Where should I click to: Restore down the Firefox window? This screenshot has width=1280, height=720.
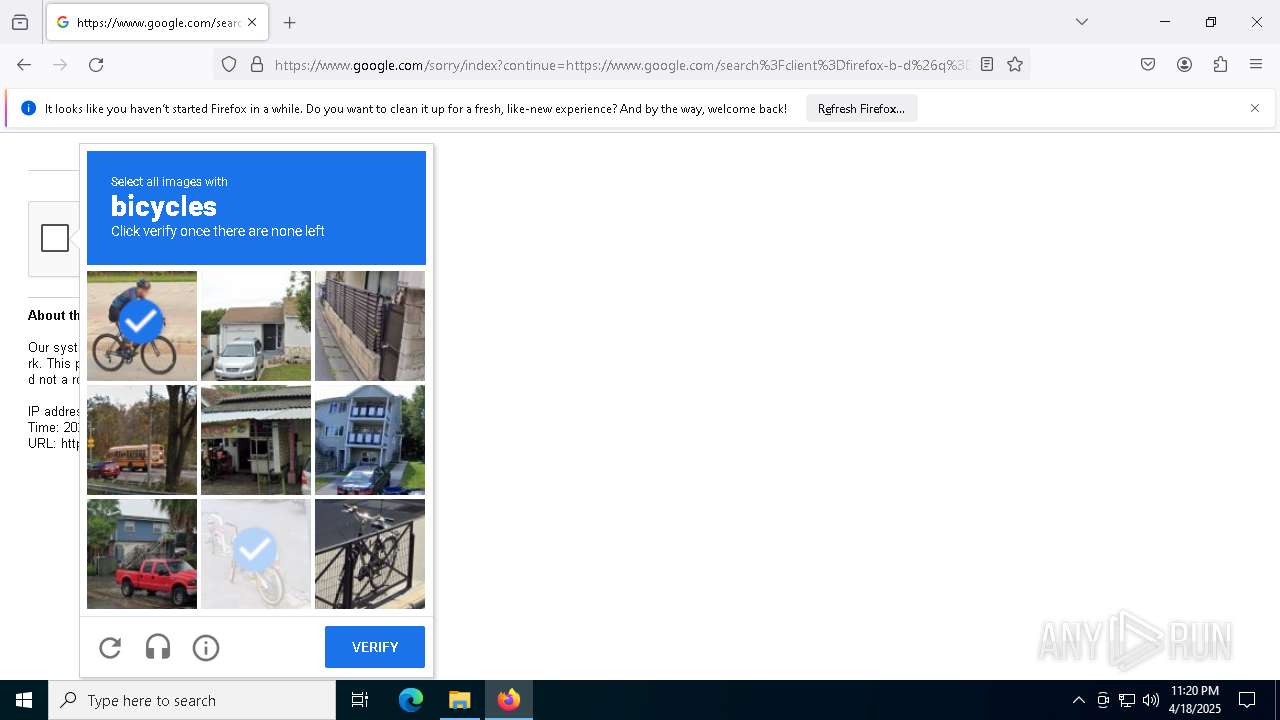[1211, 22]
